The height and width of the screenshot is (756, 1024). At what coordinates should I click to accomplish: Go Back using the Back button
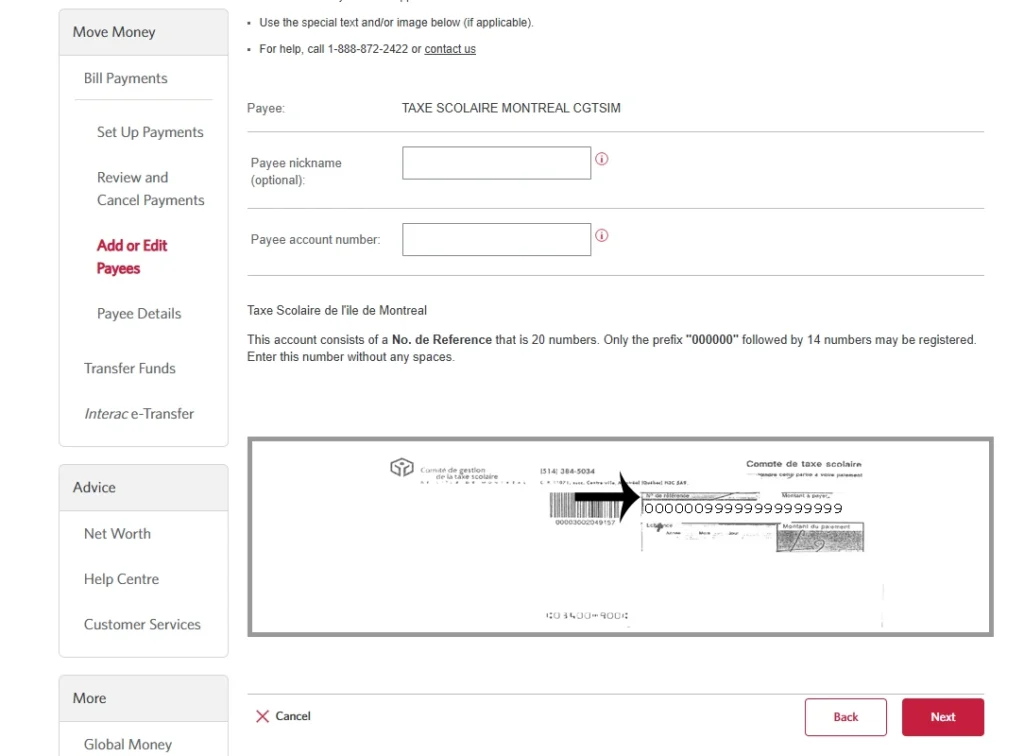845,717
